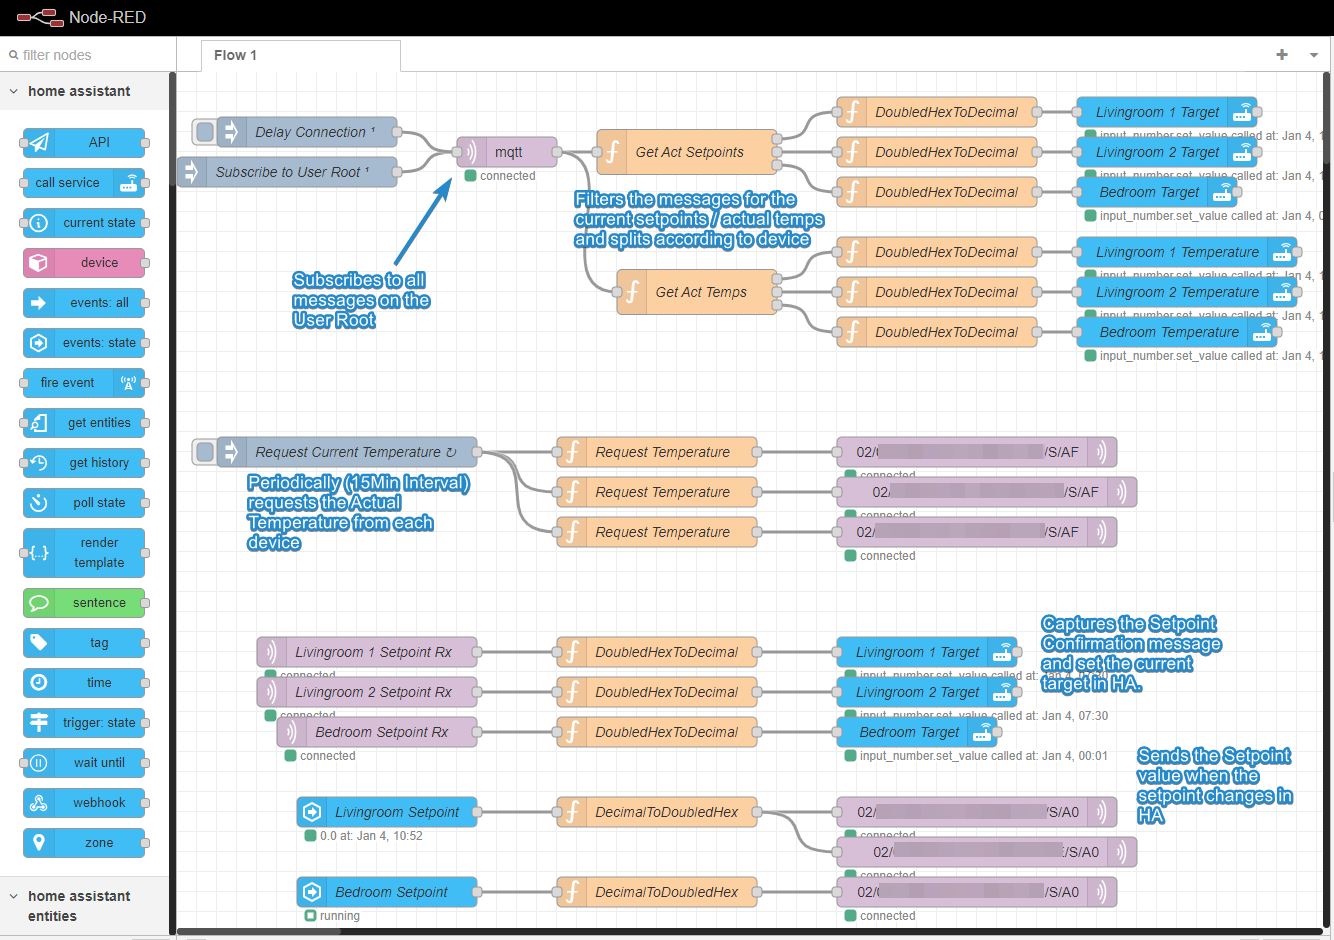Select the Bedroom Temperature service node
The height and width of the screenshot is (940, 1334).
pyautogui.click(x=1177, y=332)
